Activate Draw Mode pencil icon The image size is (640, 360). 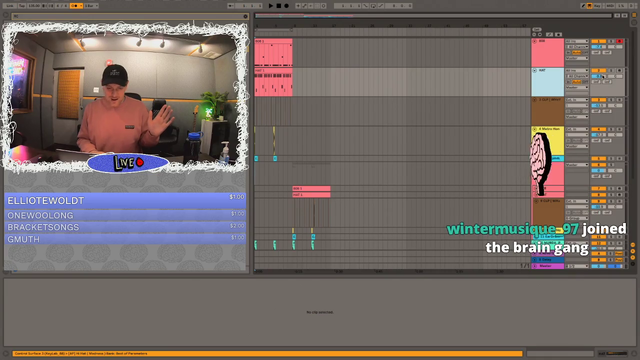(583, 6)
